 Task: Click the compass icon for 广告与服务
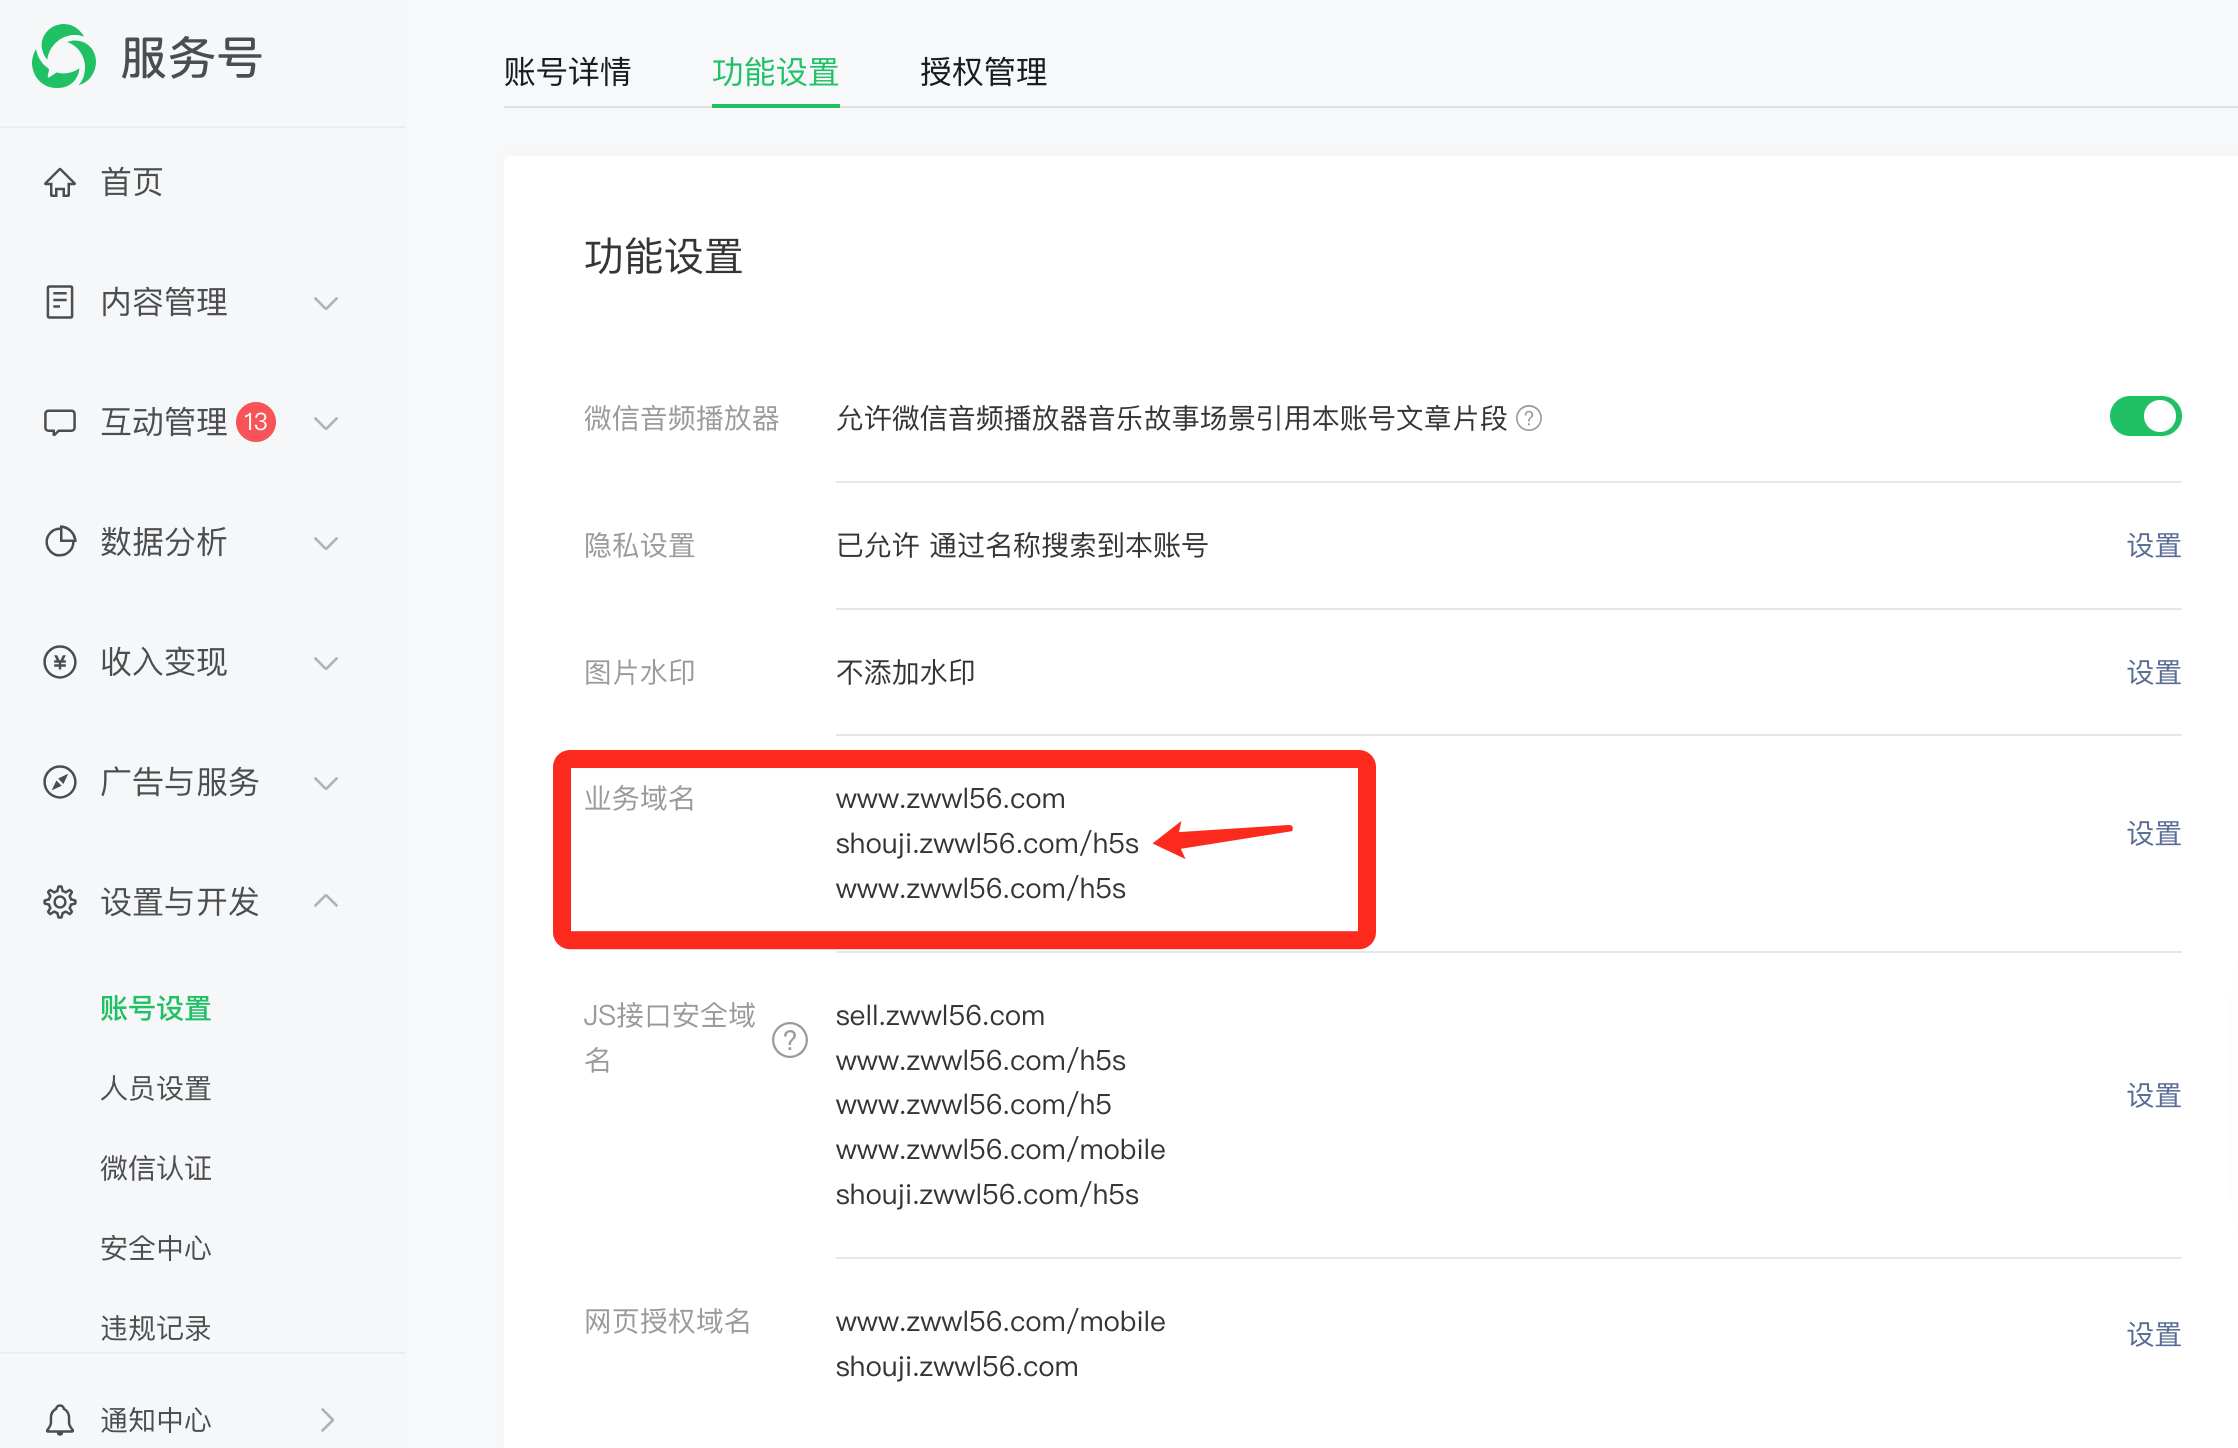pyautogui.click(x=60, y=782)
